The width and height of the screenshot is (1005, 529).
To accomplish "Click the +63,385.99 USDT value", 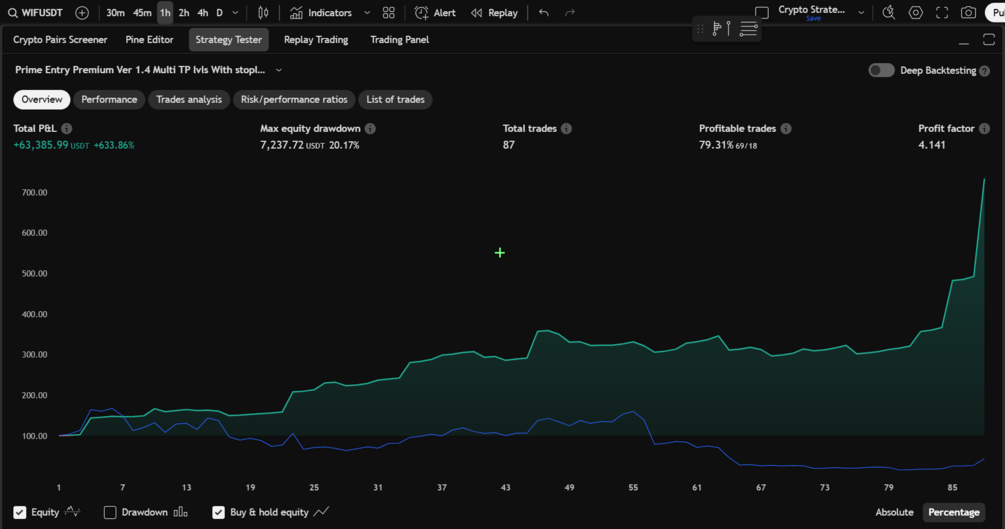I will [x=51, y=145].
